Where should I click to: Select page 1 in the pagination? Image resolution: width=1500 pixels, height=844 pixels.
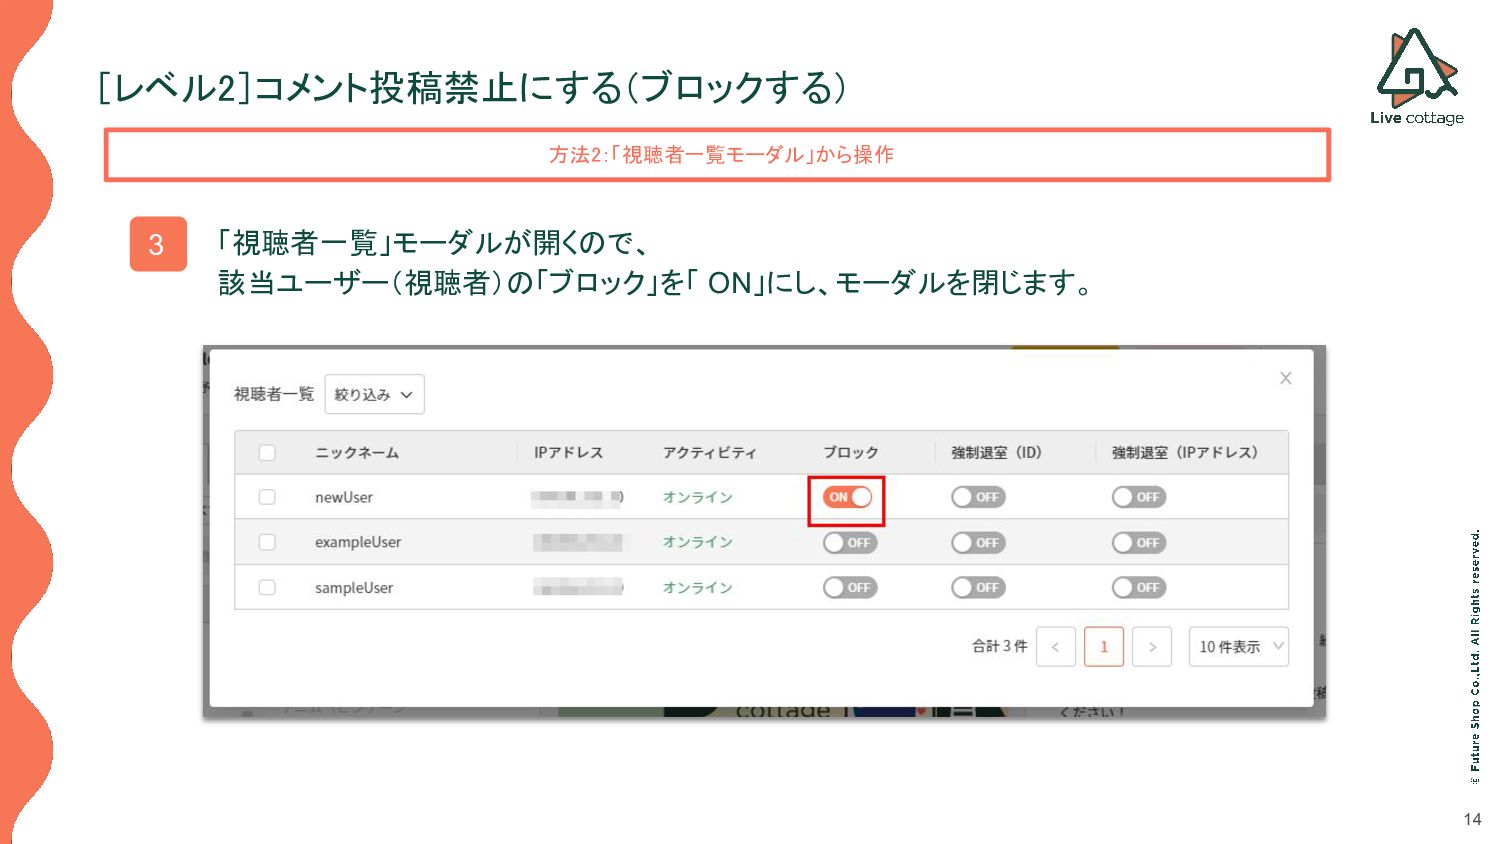tap(1104, 647)
